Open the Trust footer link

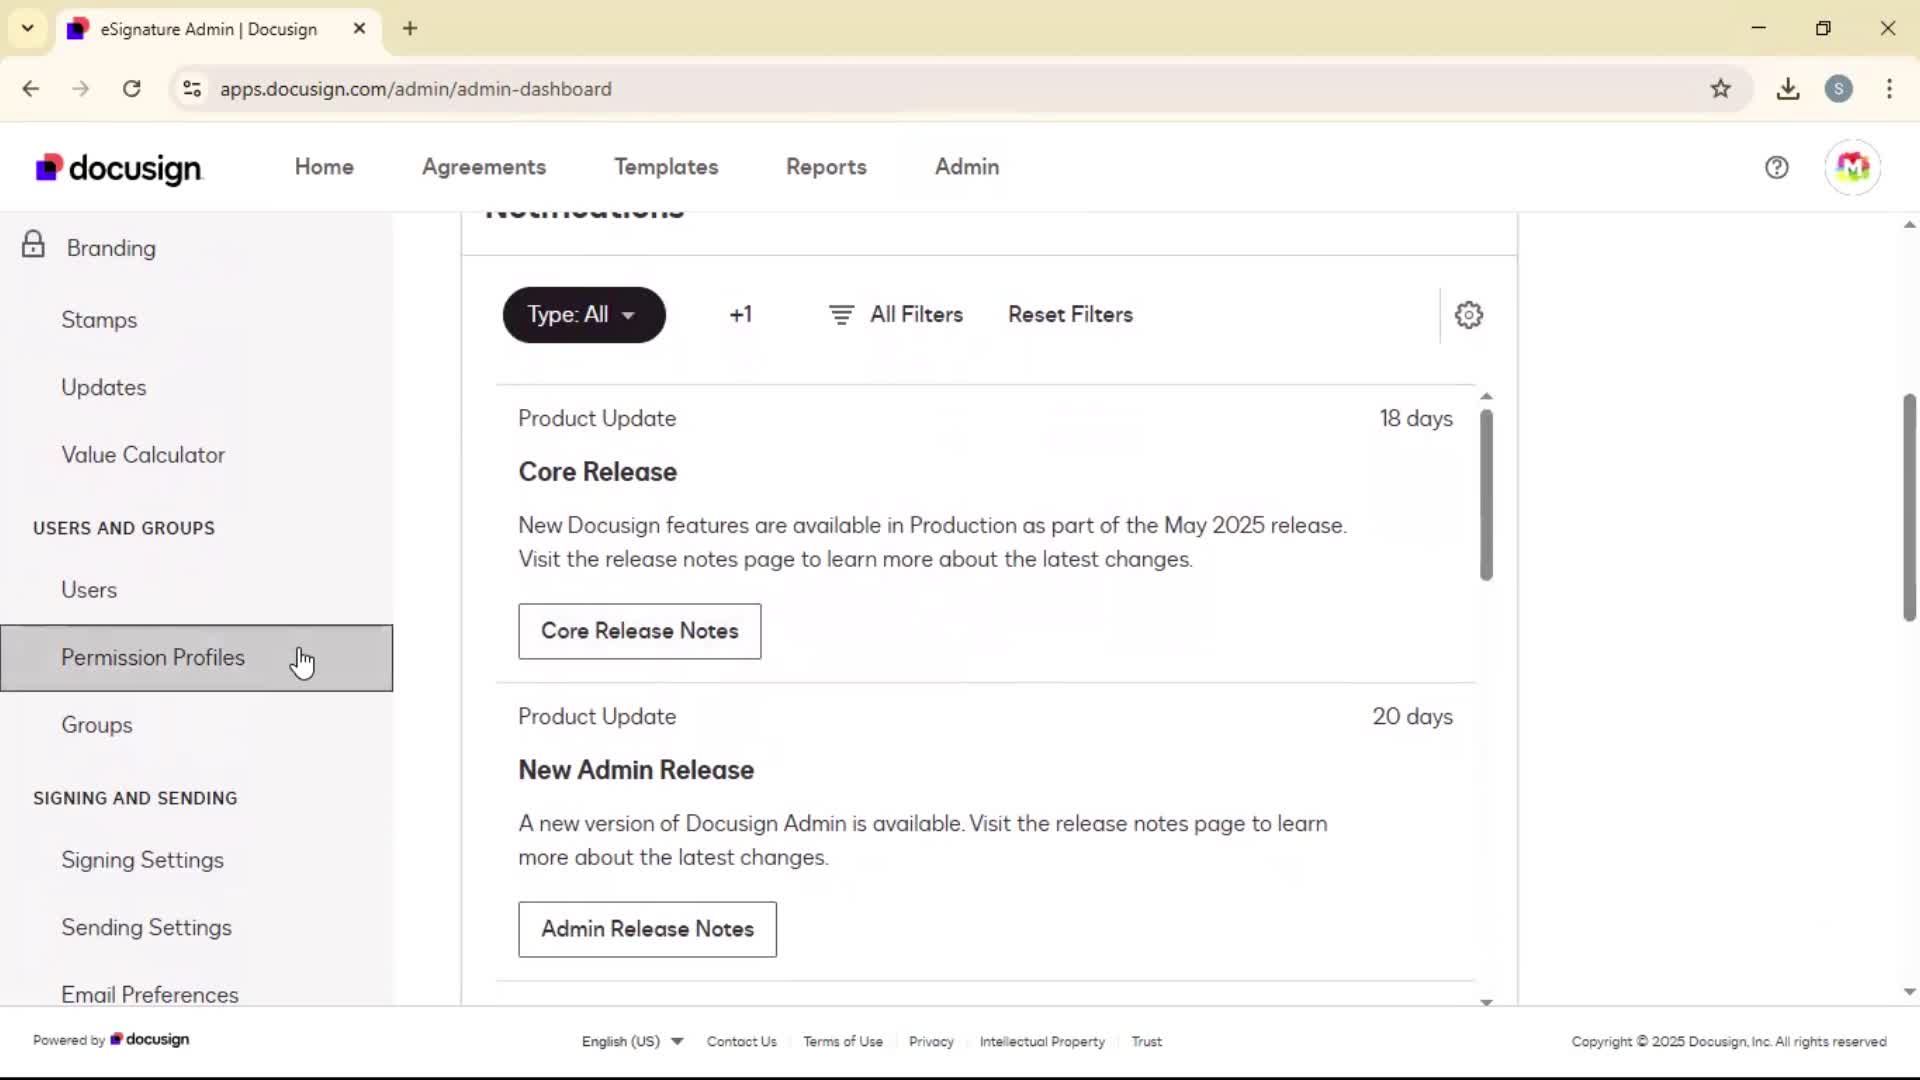[x=1146, y=1041]
